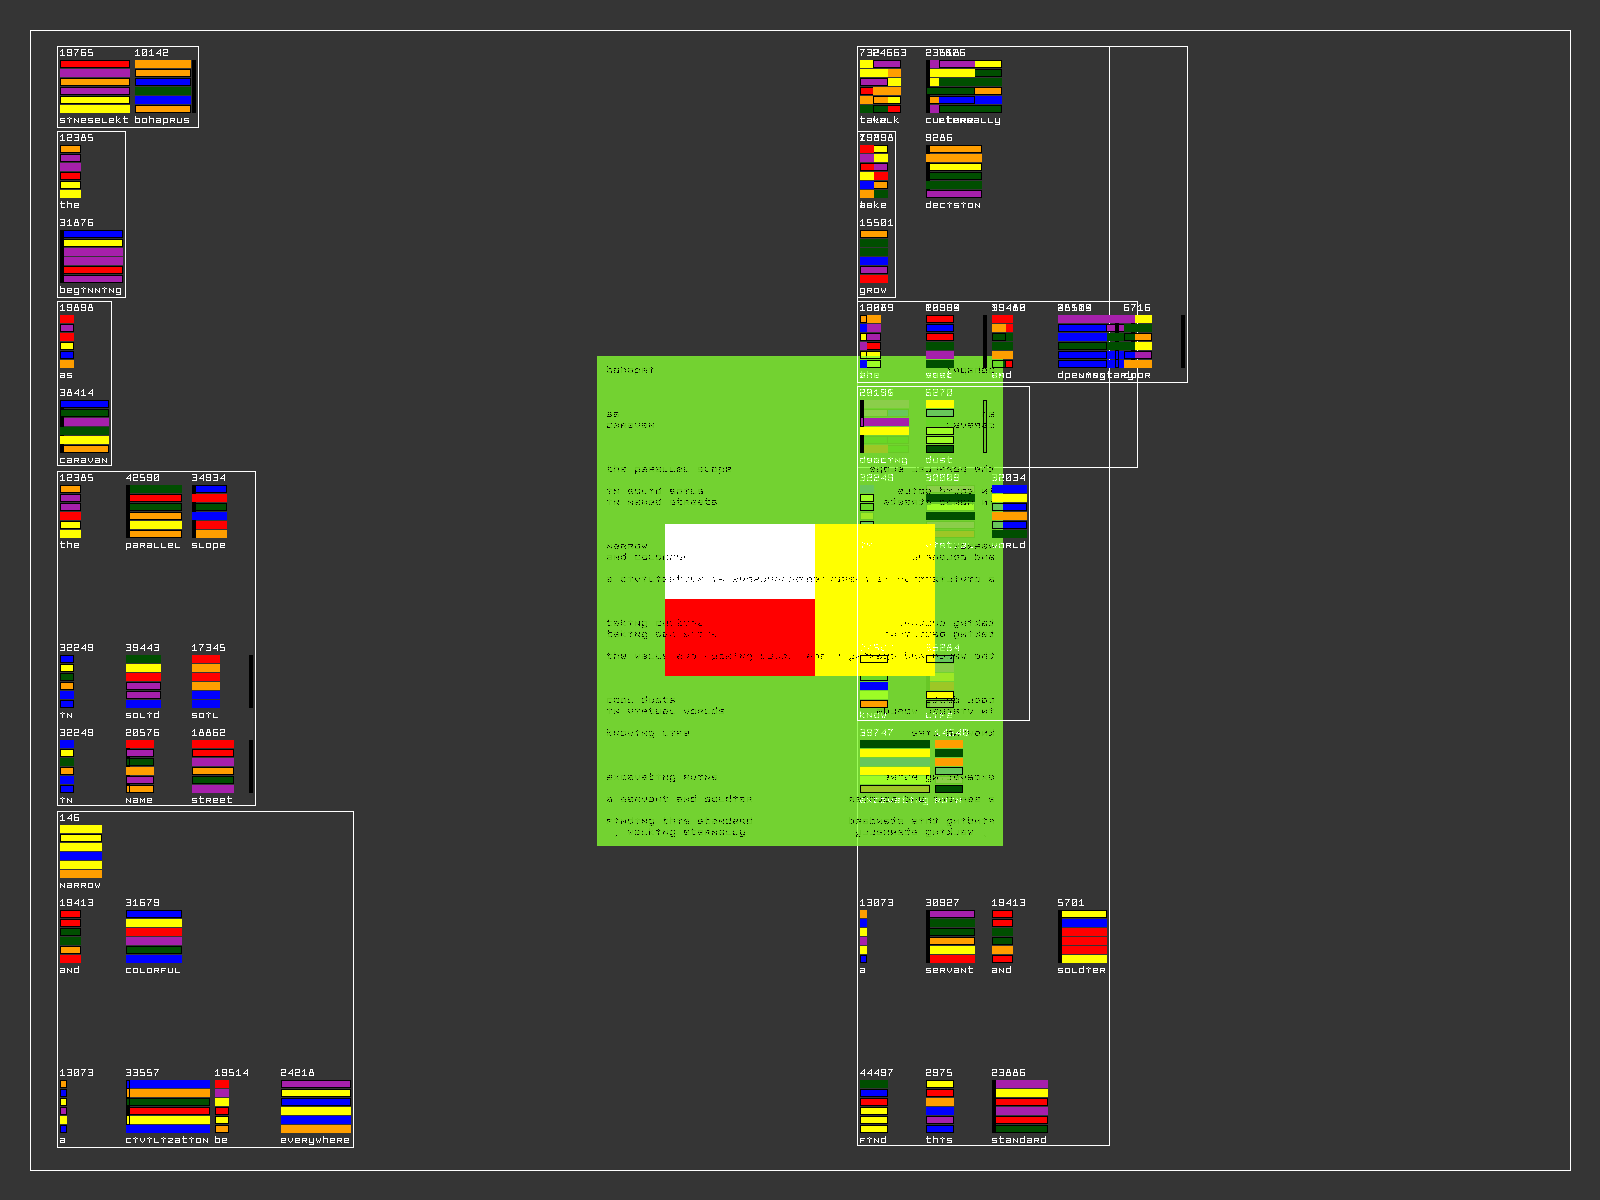Click the red rectangle in center
The height and width of the screenshot is (1200, 1600).
[x=740, y=638]
